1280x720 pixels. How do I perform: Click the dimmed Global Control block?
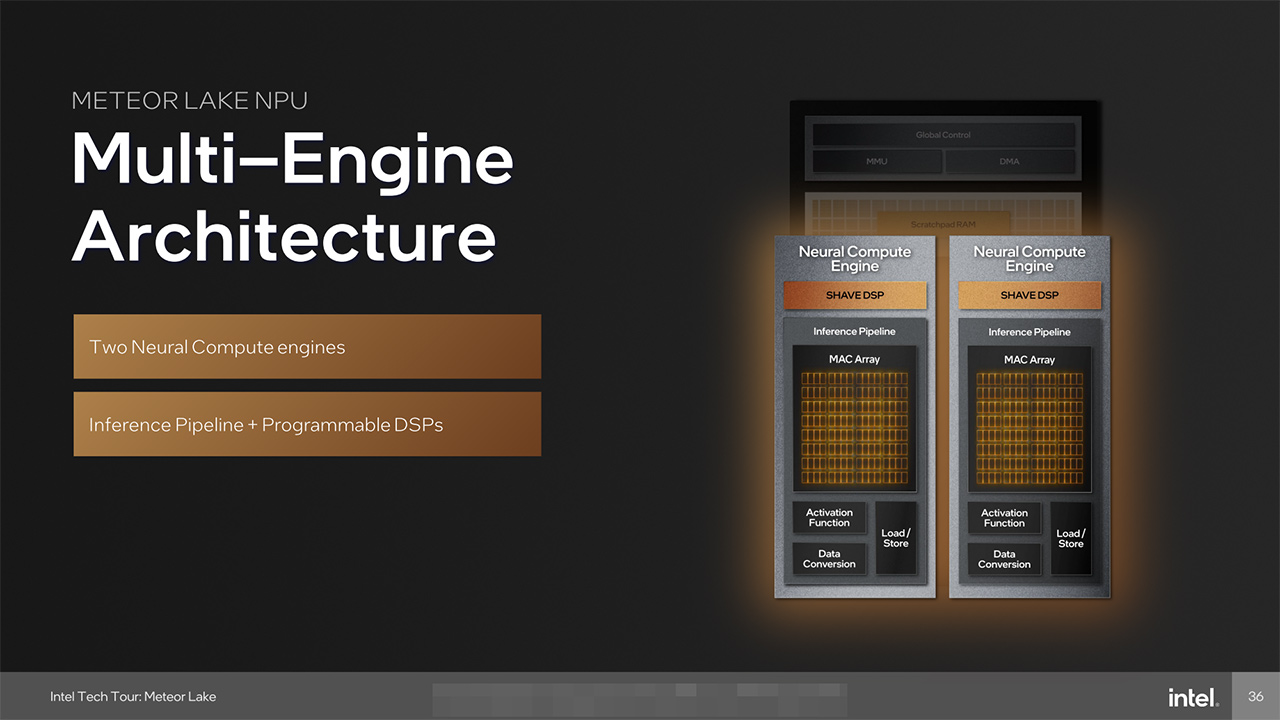point(943,135)
